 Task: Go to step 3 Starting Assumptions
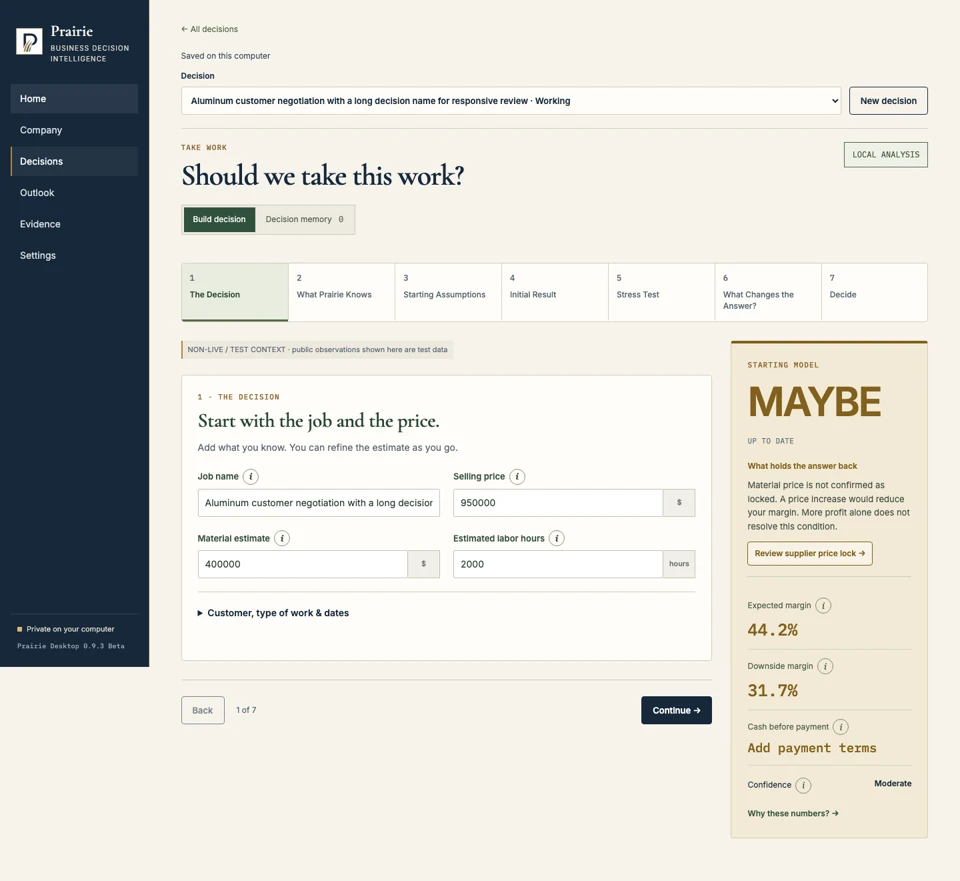(448, 292)
